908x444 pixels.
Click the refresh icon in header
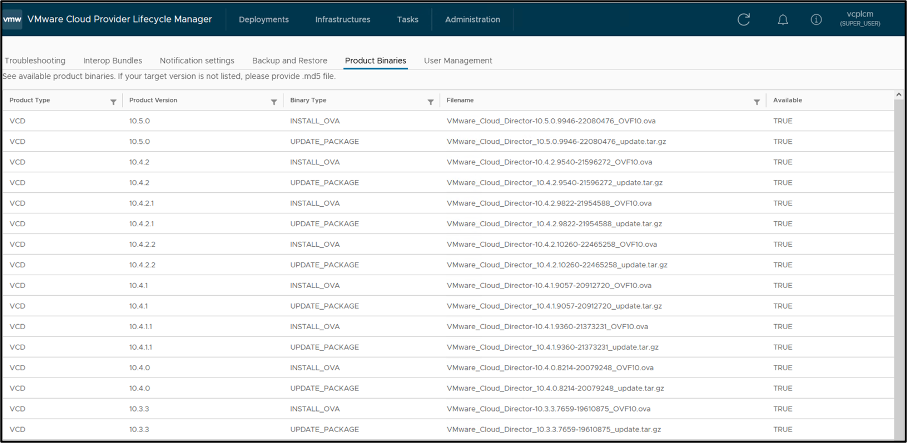pyautogui.click(x=743, y=19)
